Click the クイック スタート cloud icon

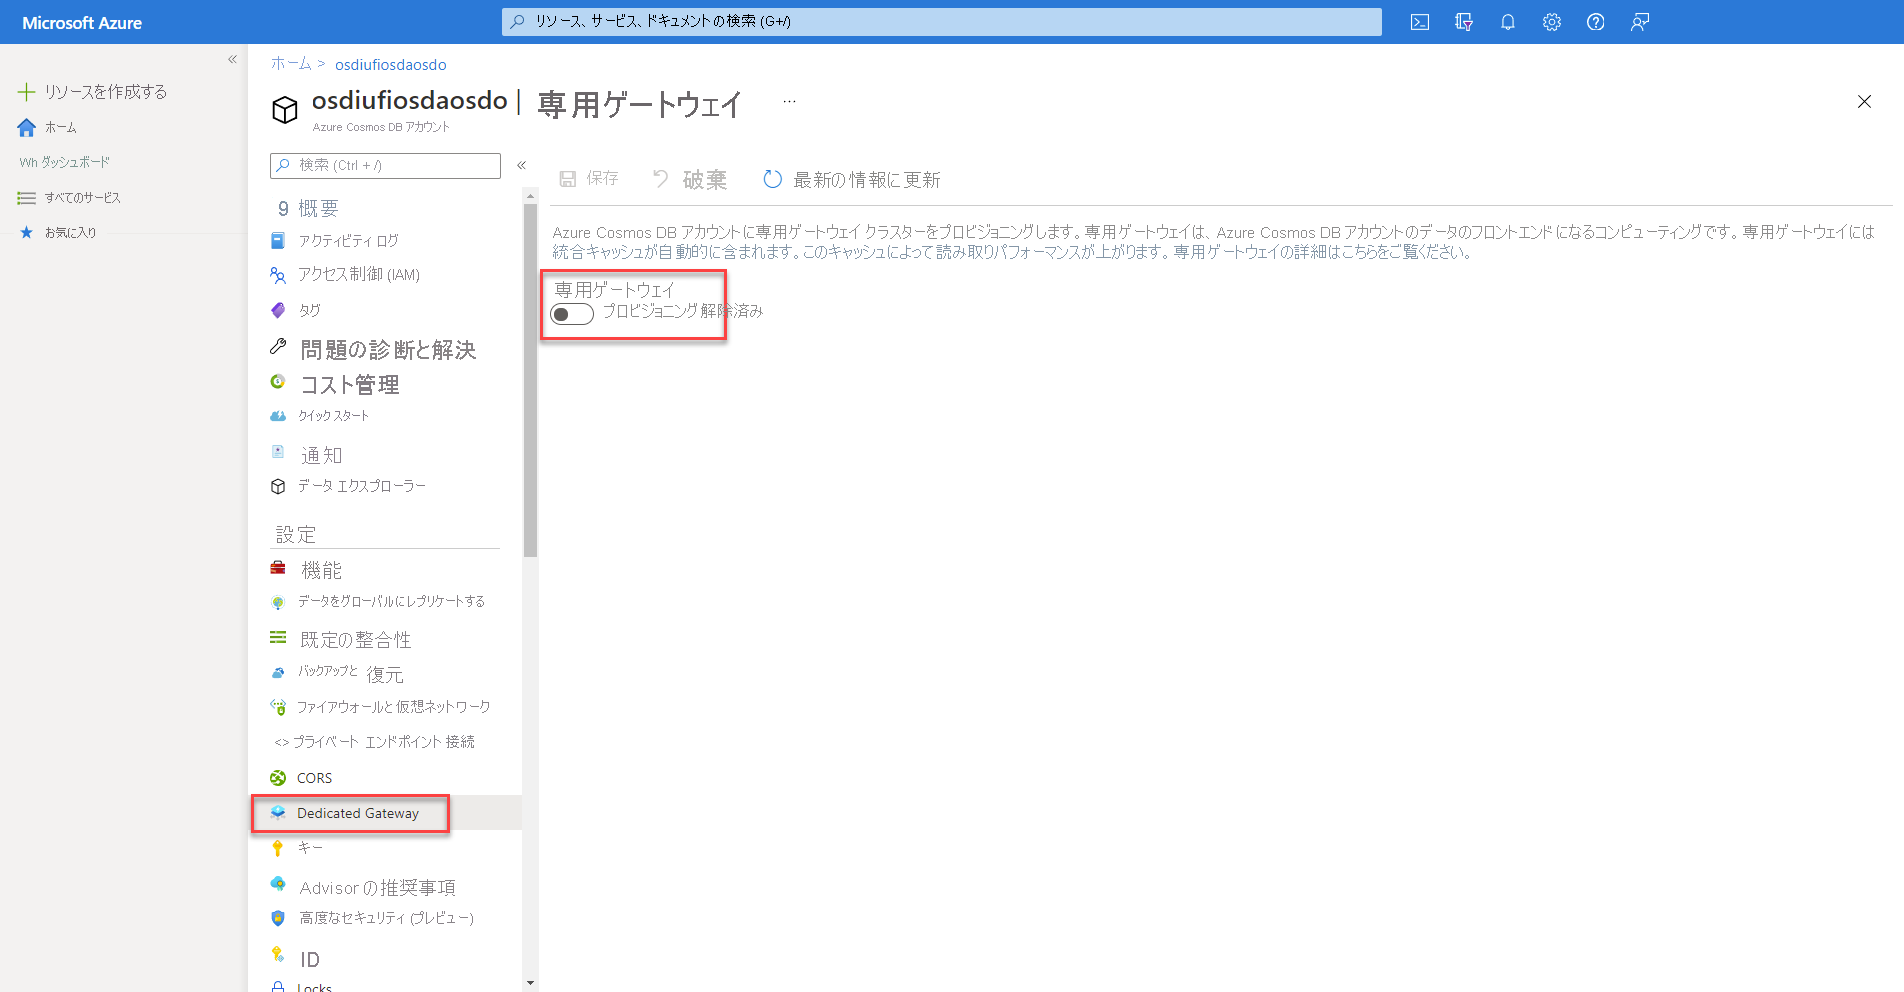(278, 416)
